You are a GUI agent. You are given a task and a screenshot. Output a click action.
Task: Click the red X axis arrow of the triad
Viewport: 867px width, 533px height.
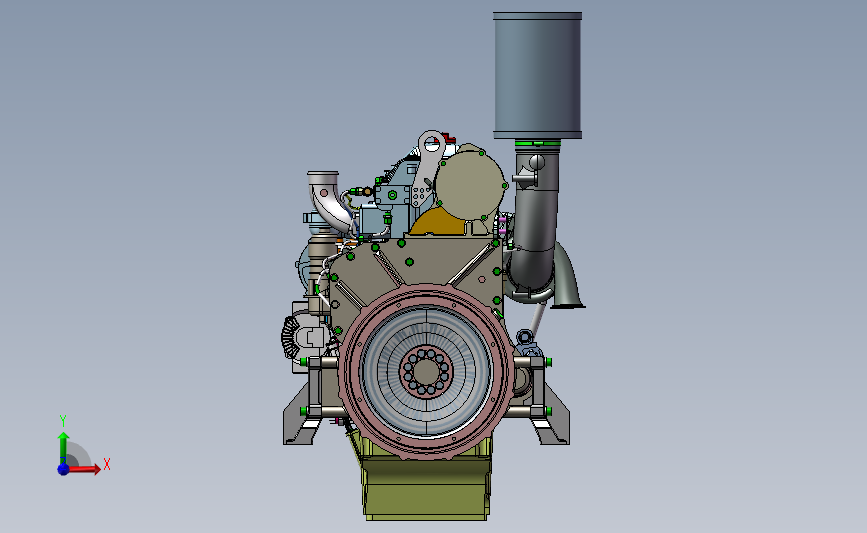point(85,469)
